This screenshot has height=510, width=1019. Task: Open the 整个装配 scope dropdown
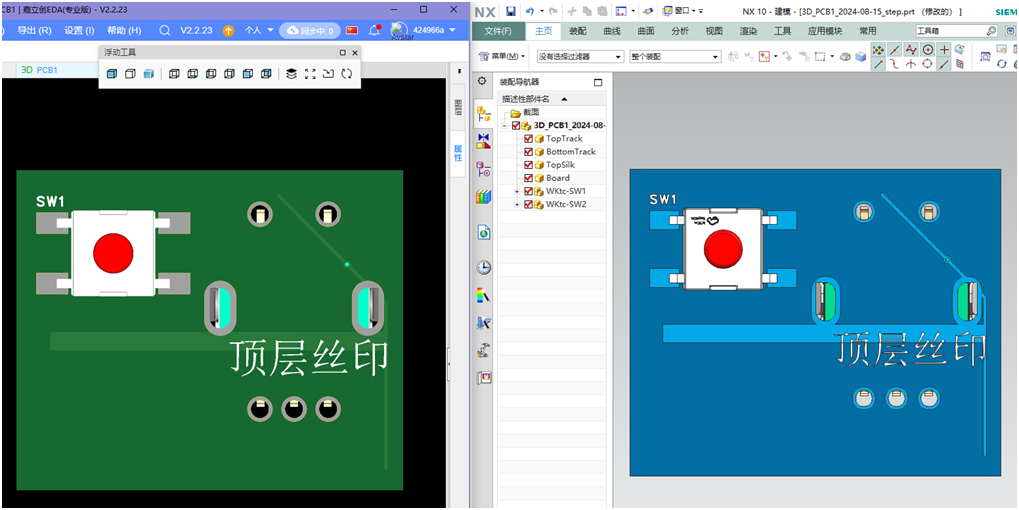click(673, 57)
